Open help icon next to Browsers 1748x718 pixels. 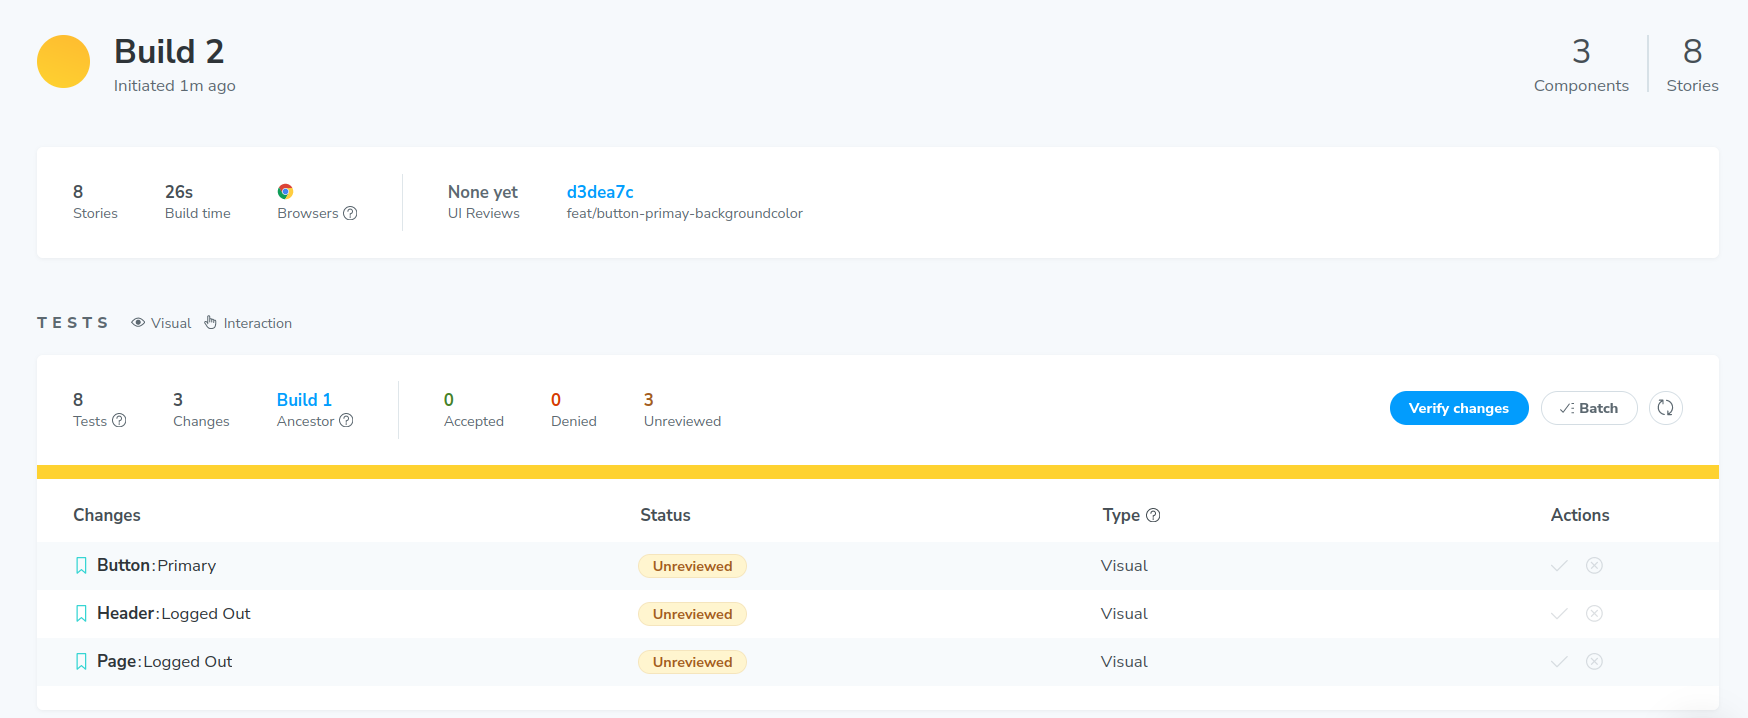click(350, 214)
